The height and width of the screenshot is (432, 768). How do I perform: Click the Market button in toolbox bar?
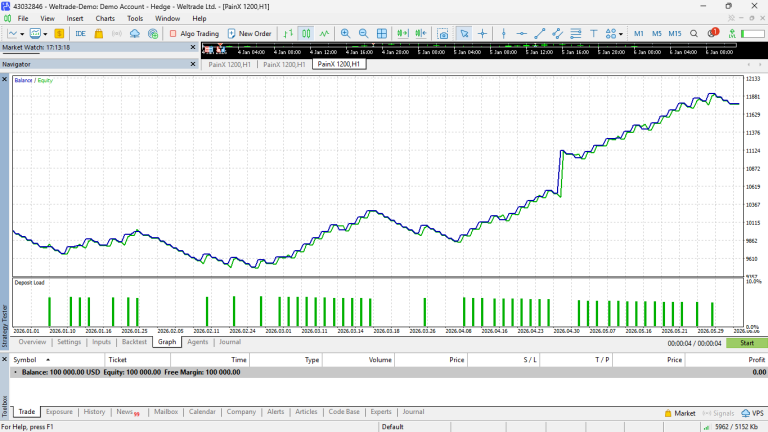(x=680, y=413)
